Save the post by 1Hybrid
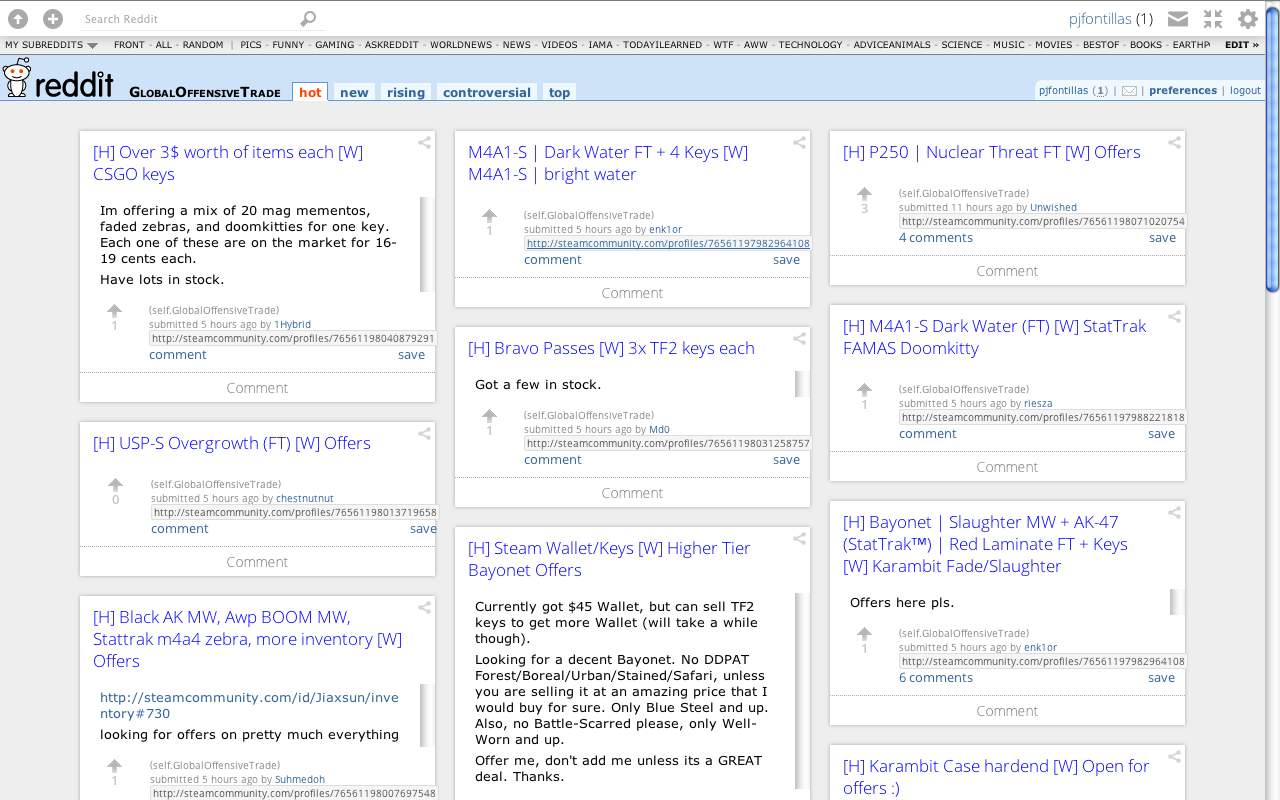The width and height of the screenshot is (1280, 800). (411, 355)
